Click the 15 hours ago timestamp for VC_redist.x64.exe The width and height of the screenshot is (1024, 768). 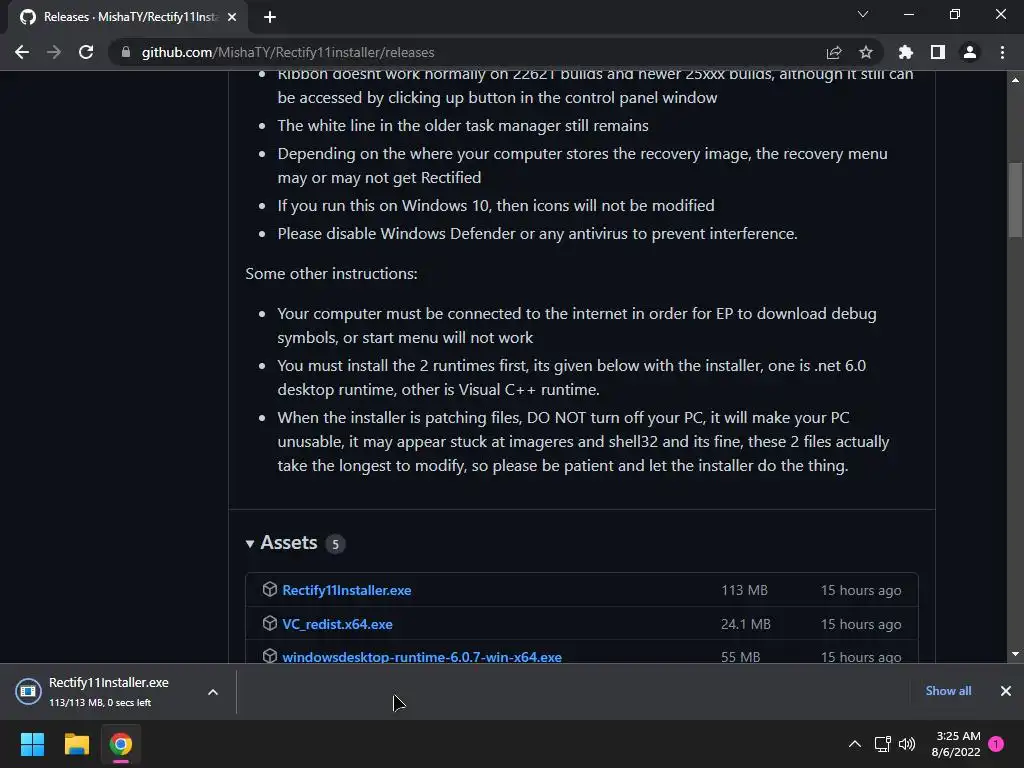pyautogui.click(x=861, y=624)
